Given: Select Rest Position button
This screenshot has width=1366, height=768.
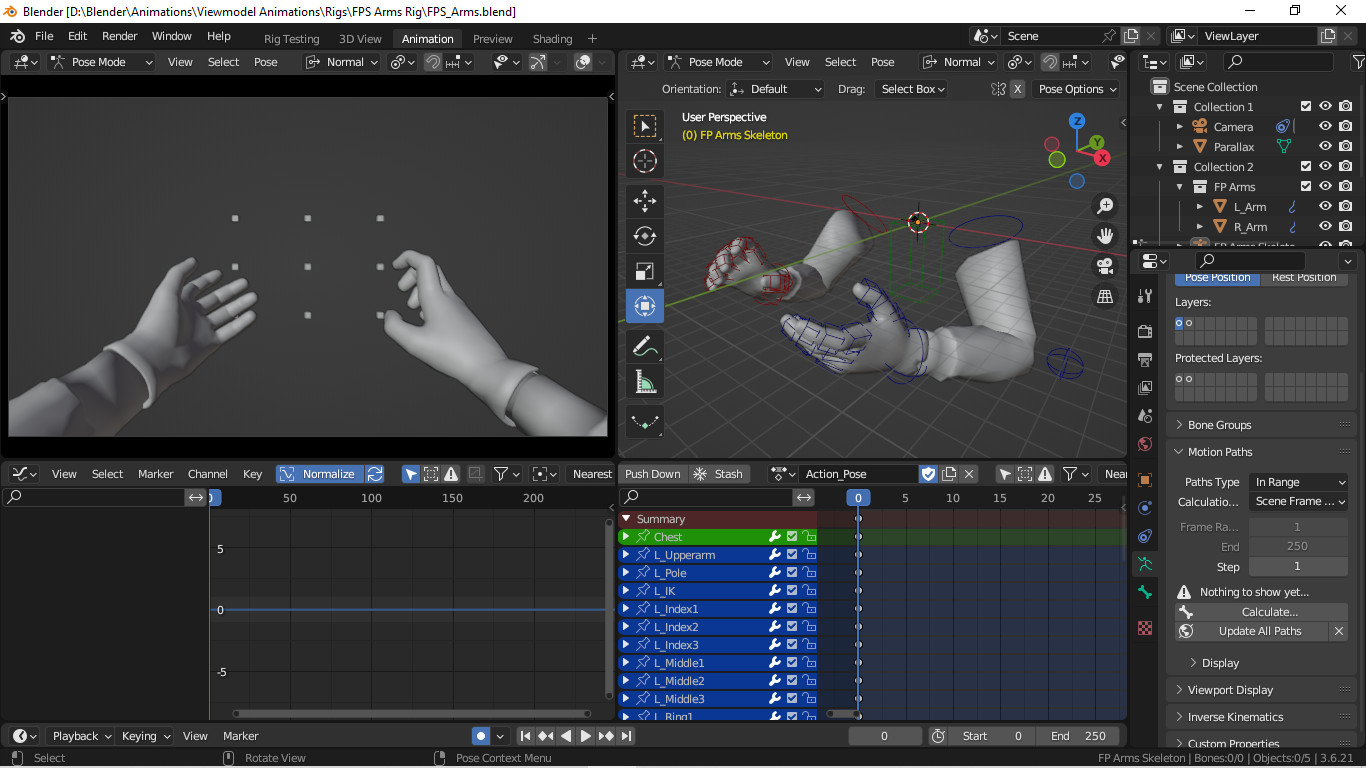Looking at the screenshot, I should pyautogui.click(x=1304, y=277).
